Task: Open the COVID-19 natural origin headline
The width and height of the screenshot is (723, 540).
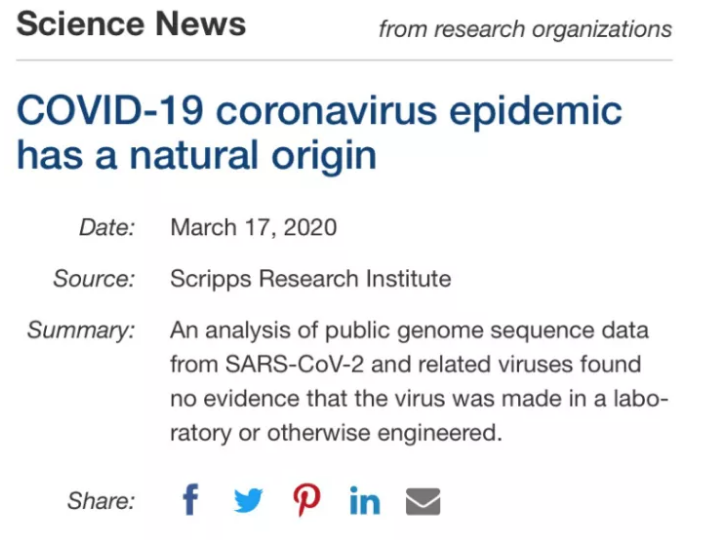Action: click(x=319, y=132)
